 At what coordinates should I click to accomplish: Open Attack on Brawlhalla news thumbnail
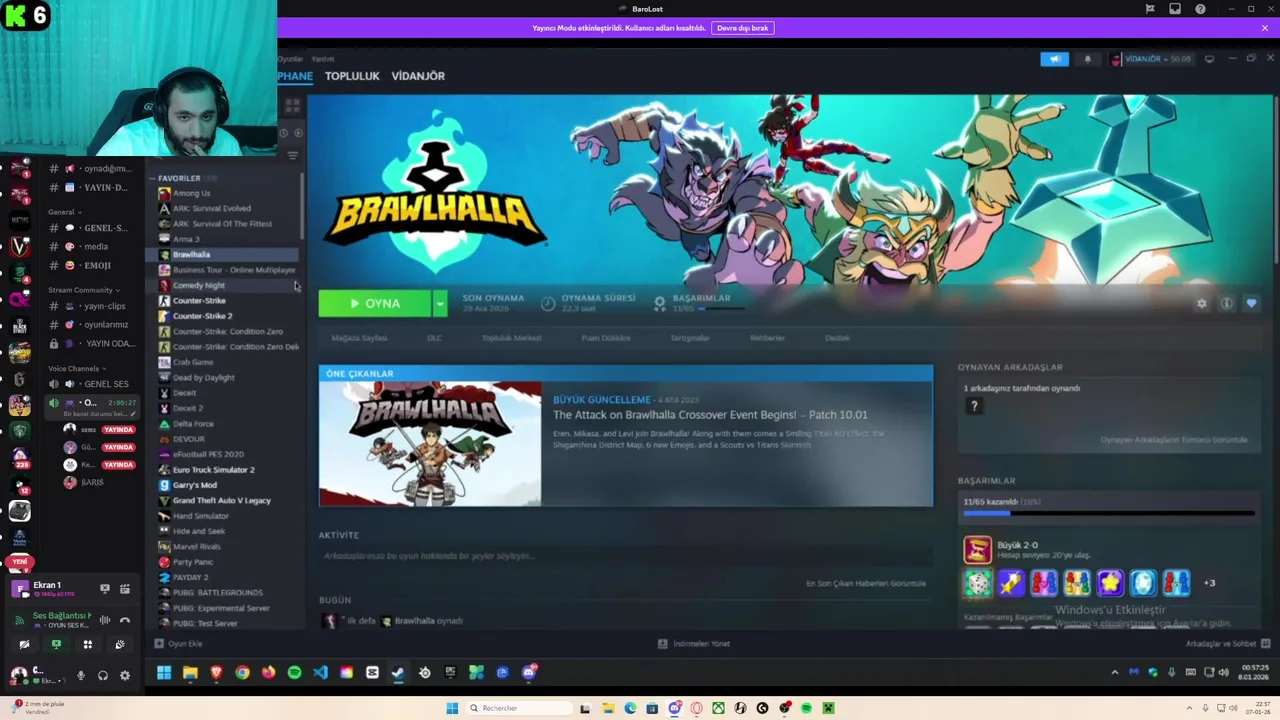point(430,443)
